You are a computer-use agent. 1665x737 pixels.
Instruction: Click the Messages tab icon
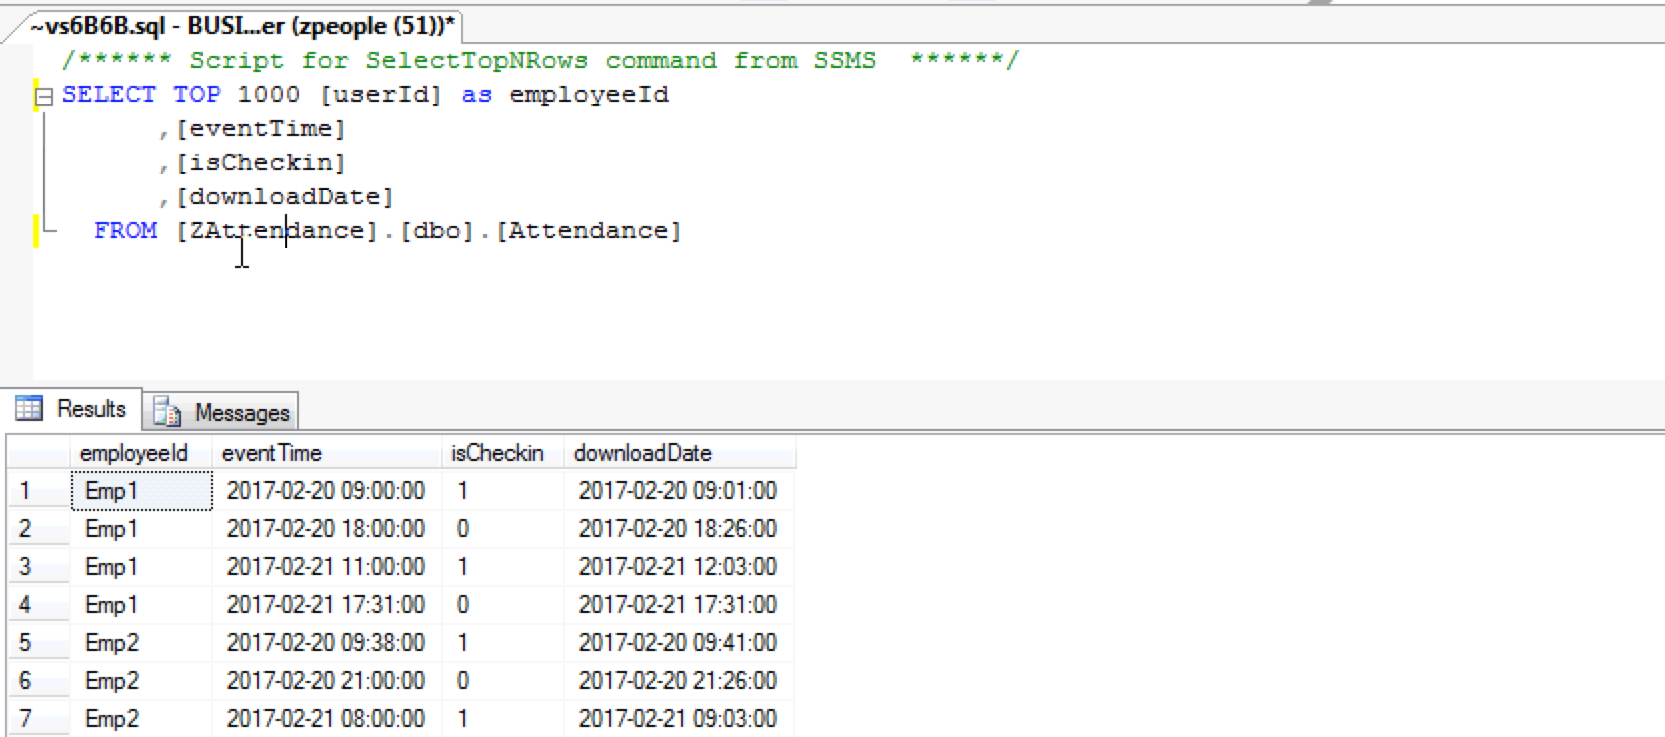point(167,412)
